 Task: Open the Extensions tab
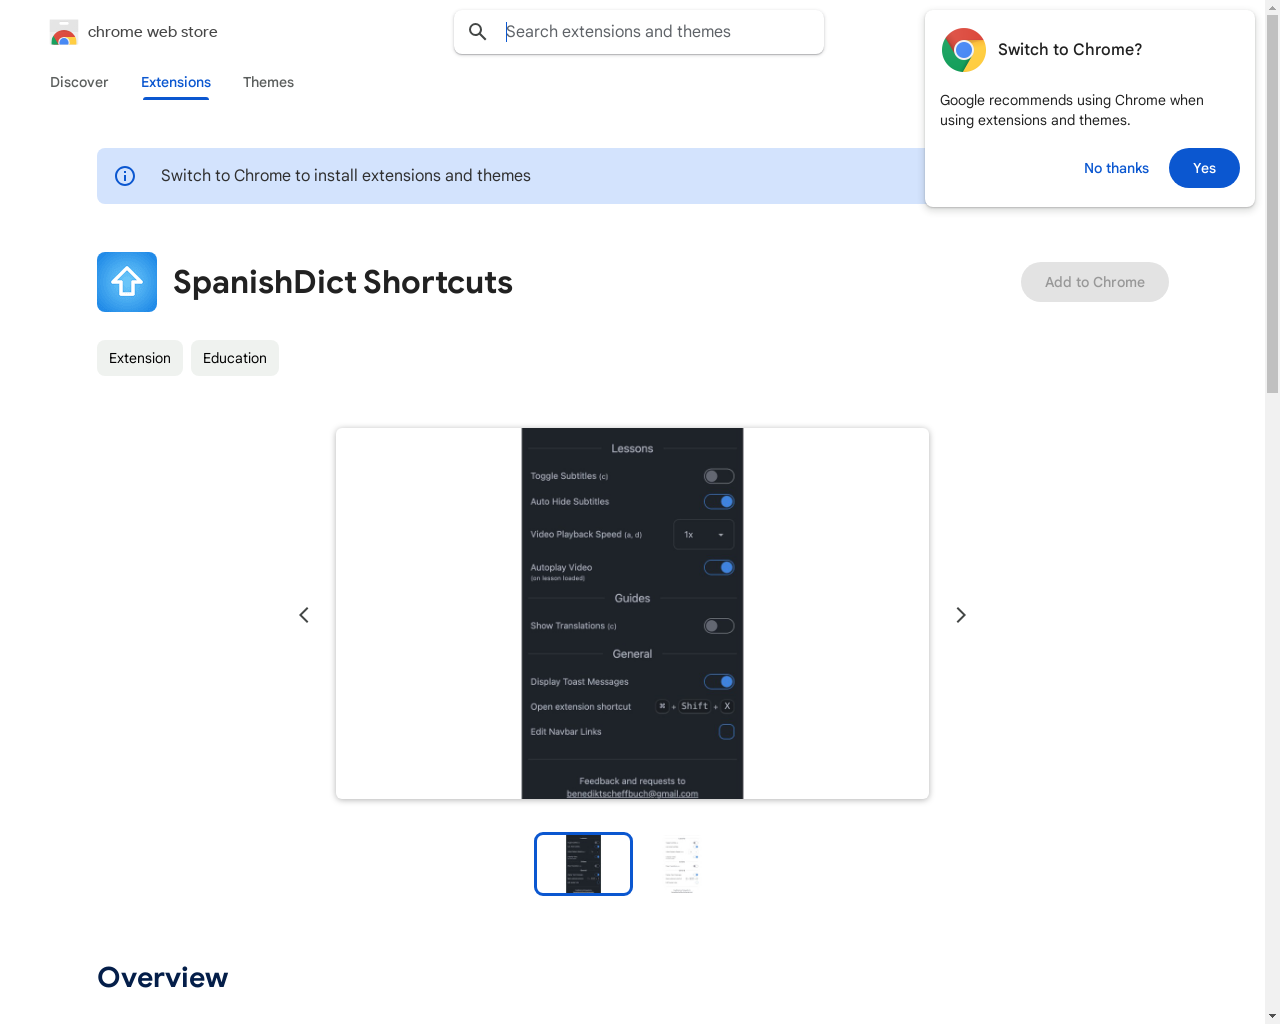tap(176, 82)
